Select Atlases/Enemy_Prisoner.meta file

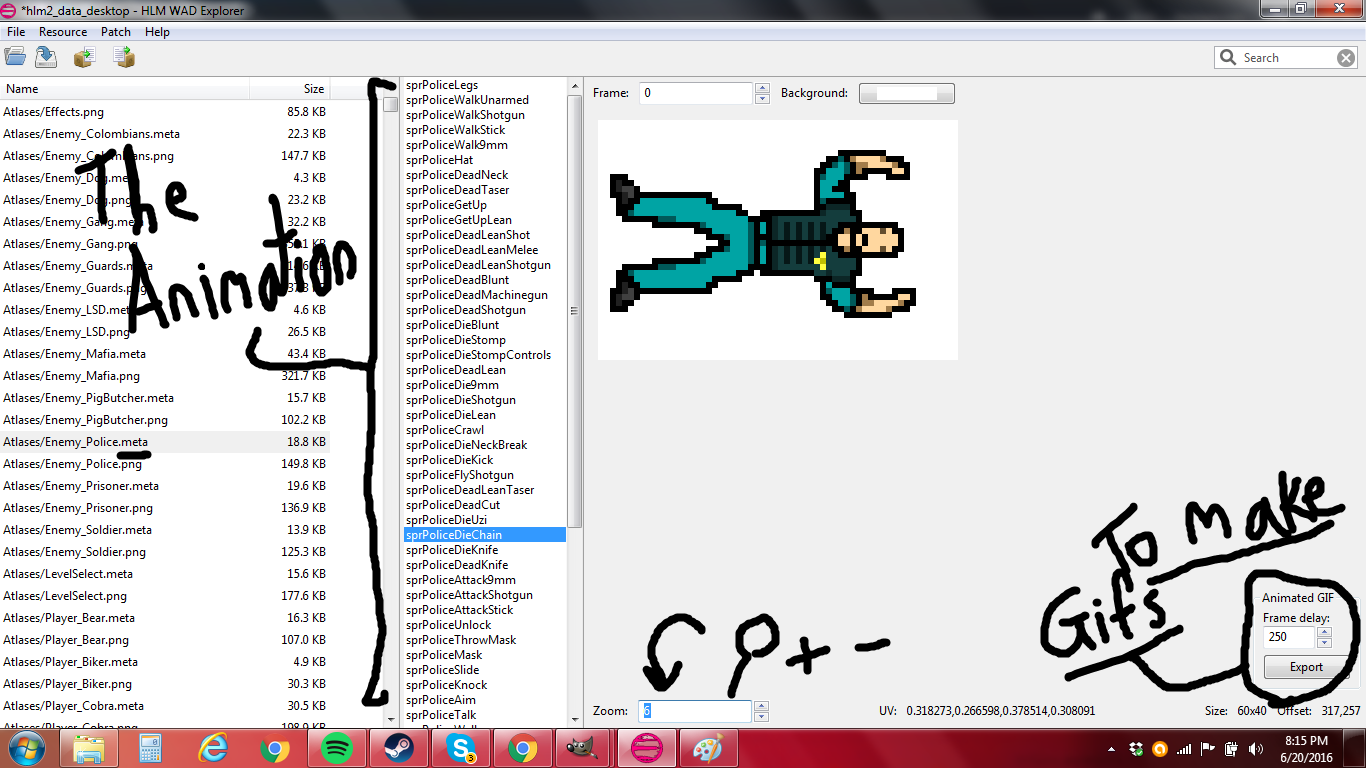coord(165,486)
